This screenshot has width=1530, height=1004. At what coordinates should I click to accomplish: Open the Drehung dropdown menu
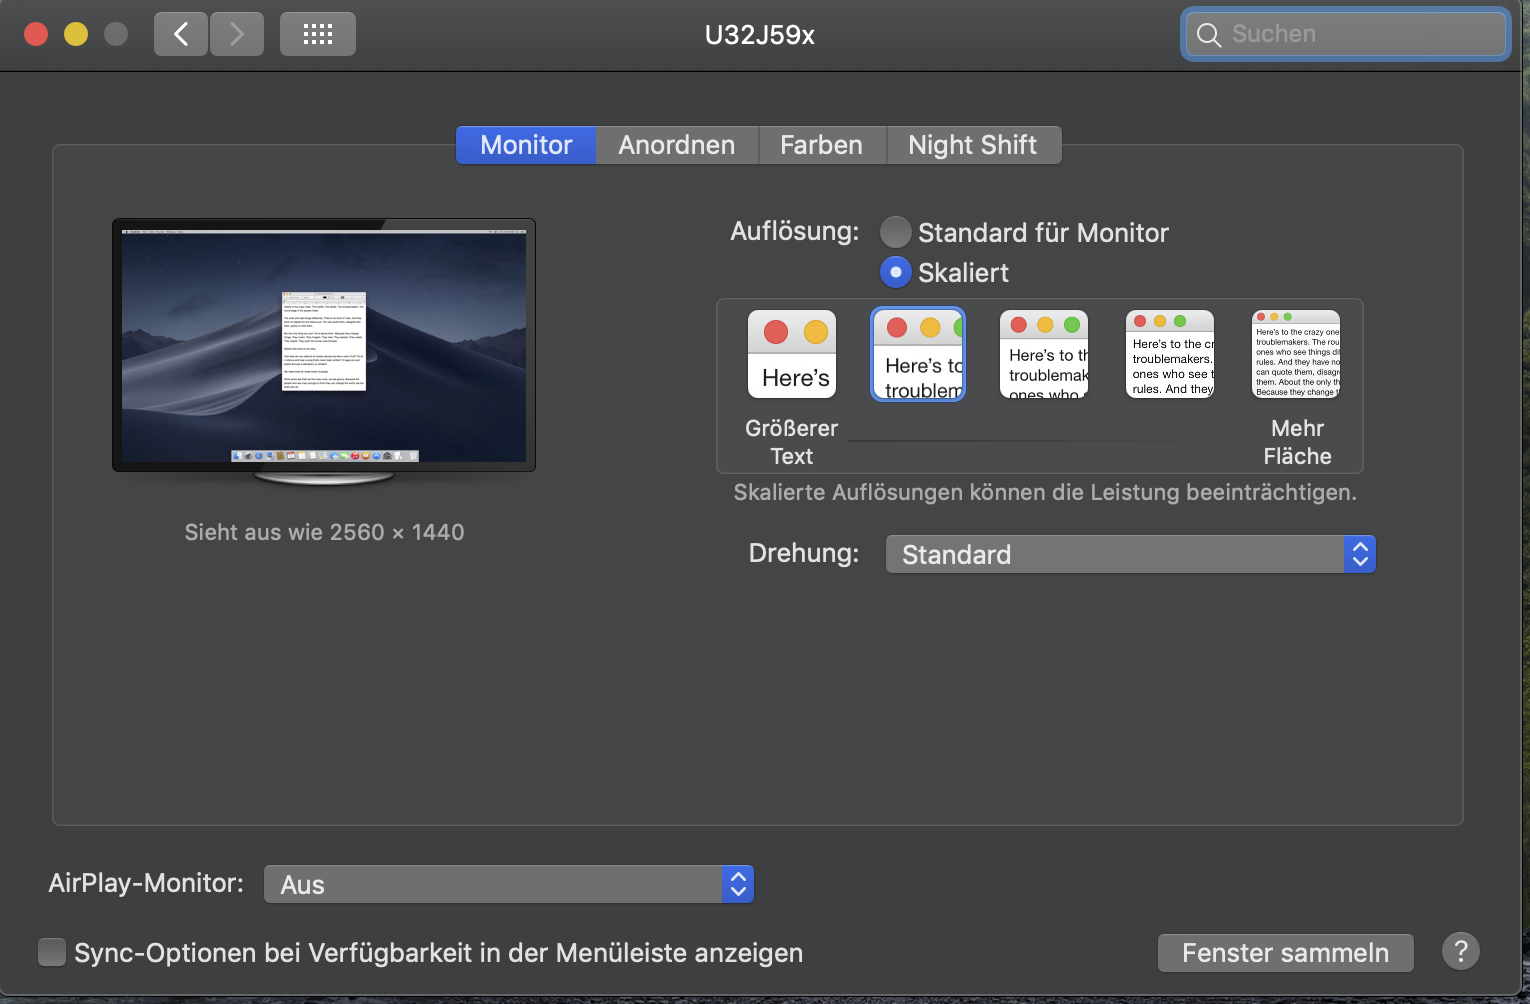point(1130,554)
